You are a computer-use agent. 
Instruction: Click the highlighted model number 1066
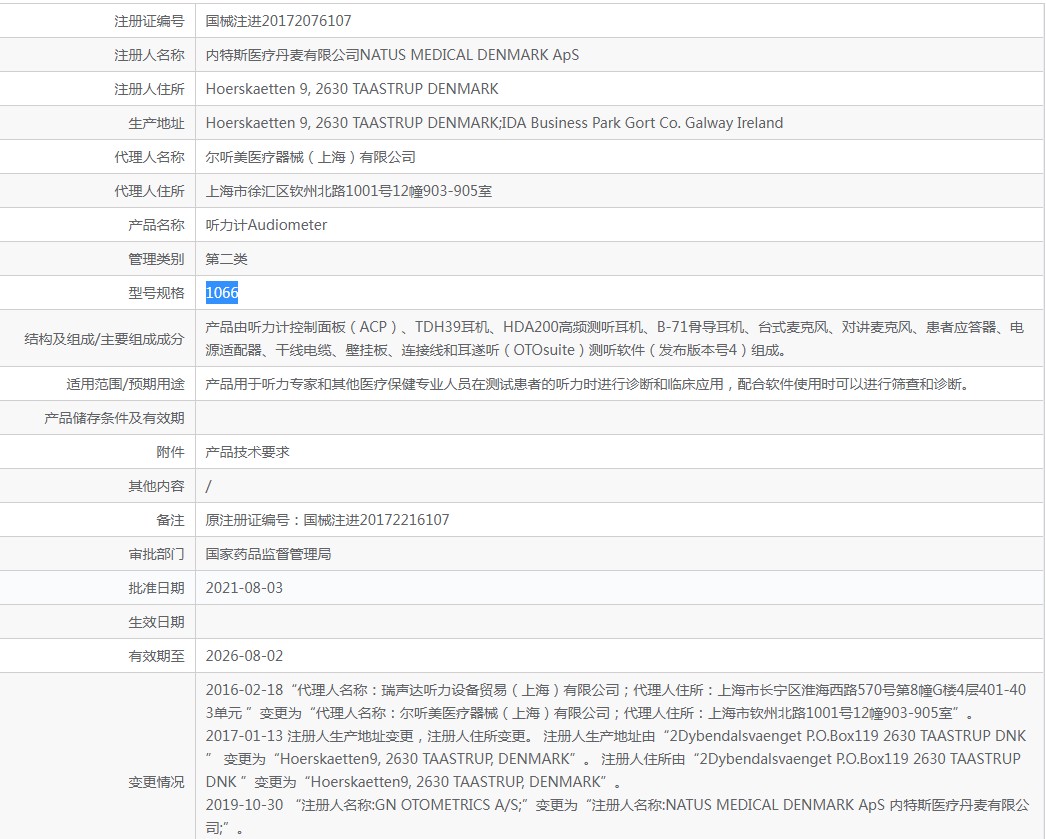pyautogui.click(x=221, y=293)
